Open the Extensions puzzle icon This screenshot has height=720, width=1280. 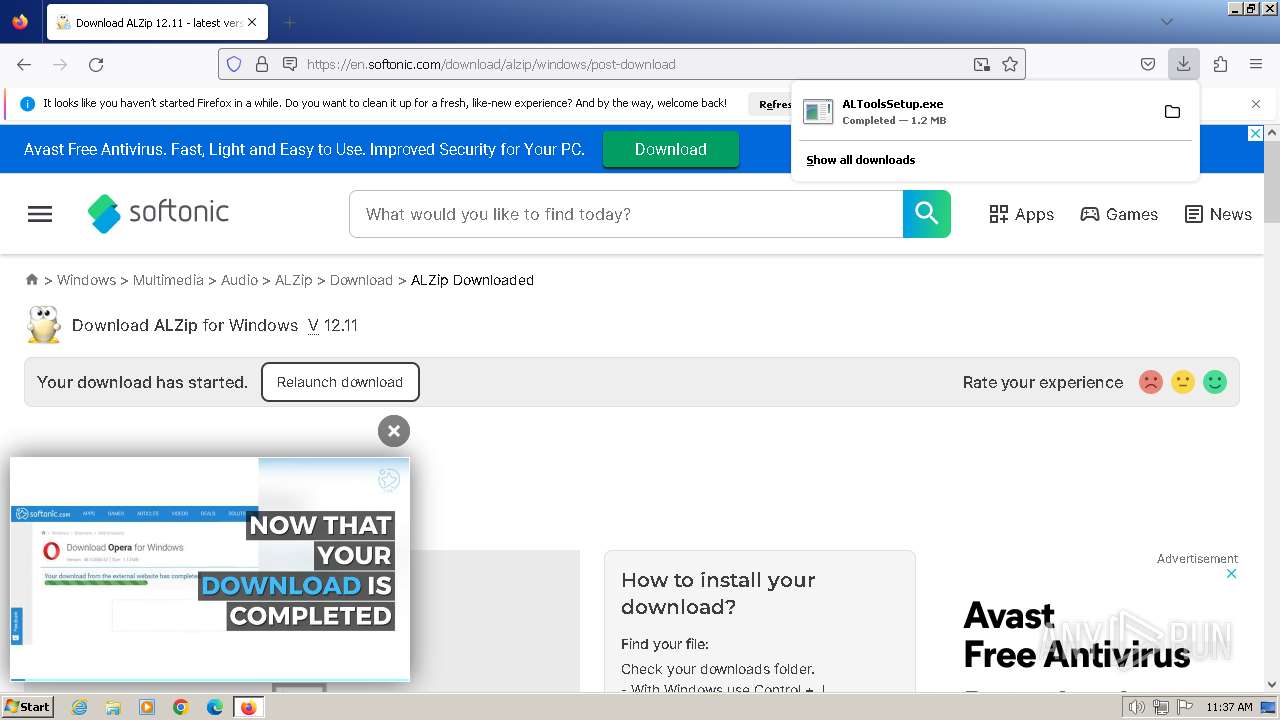point(1220,64)
